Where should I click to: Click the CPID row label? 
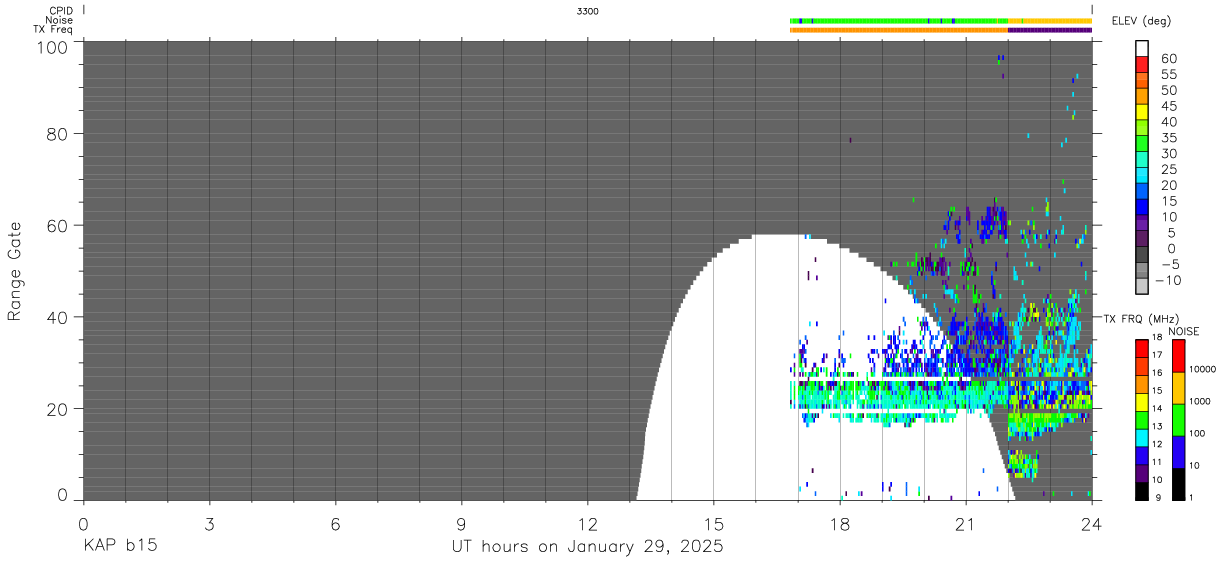60,10
